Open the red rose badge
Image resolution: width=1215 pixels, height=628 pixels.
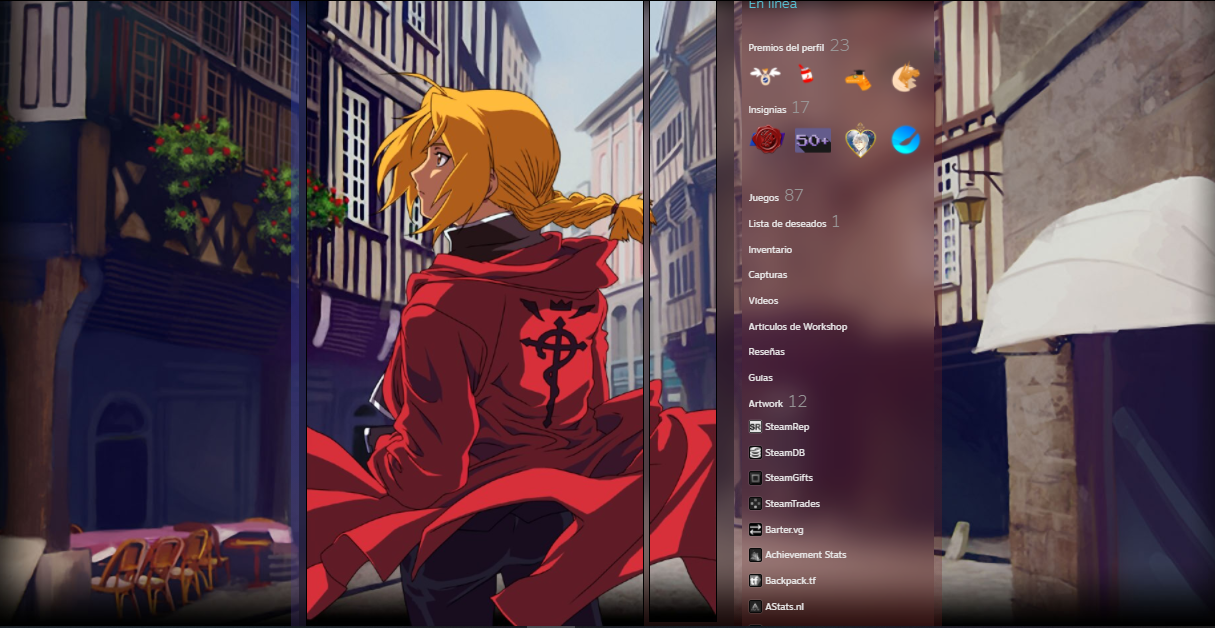click(765, 140)
